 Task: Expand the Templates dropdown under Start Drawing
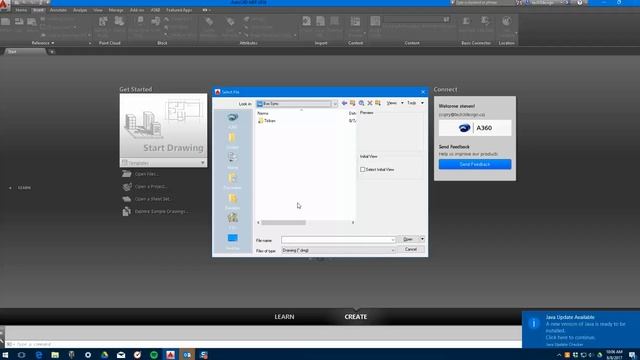[202, 163]
